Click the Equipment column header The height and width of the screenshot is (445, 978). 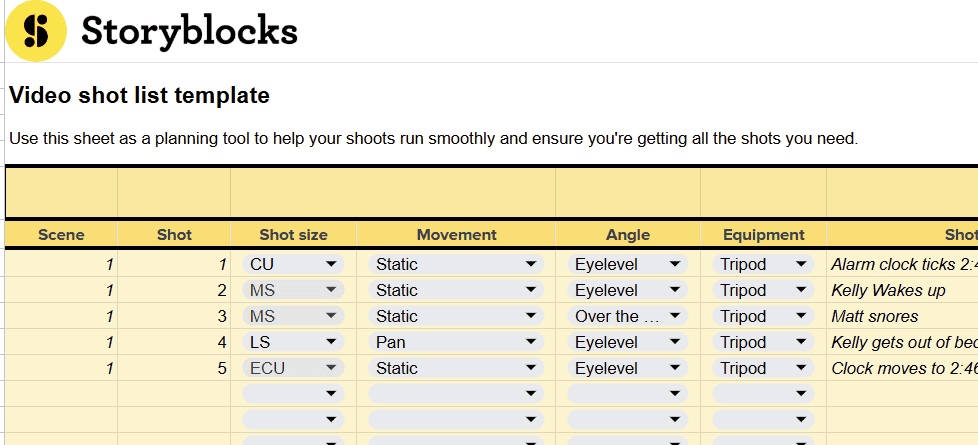(x=763, y=235)
